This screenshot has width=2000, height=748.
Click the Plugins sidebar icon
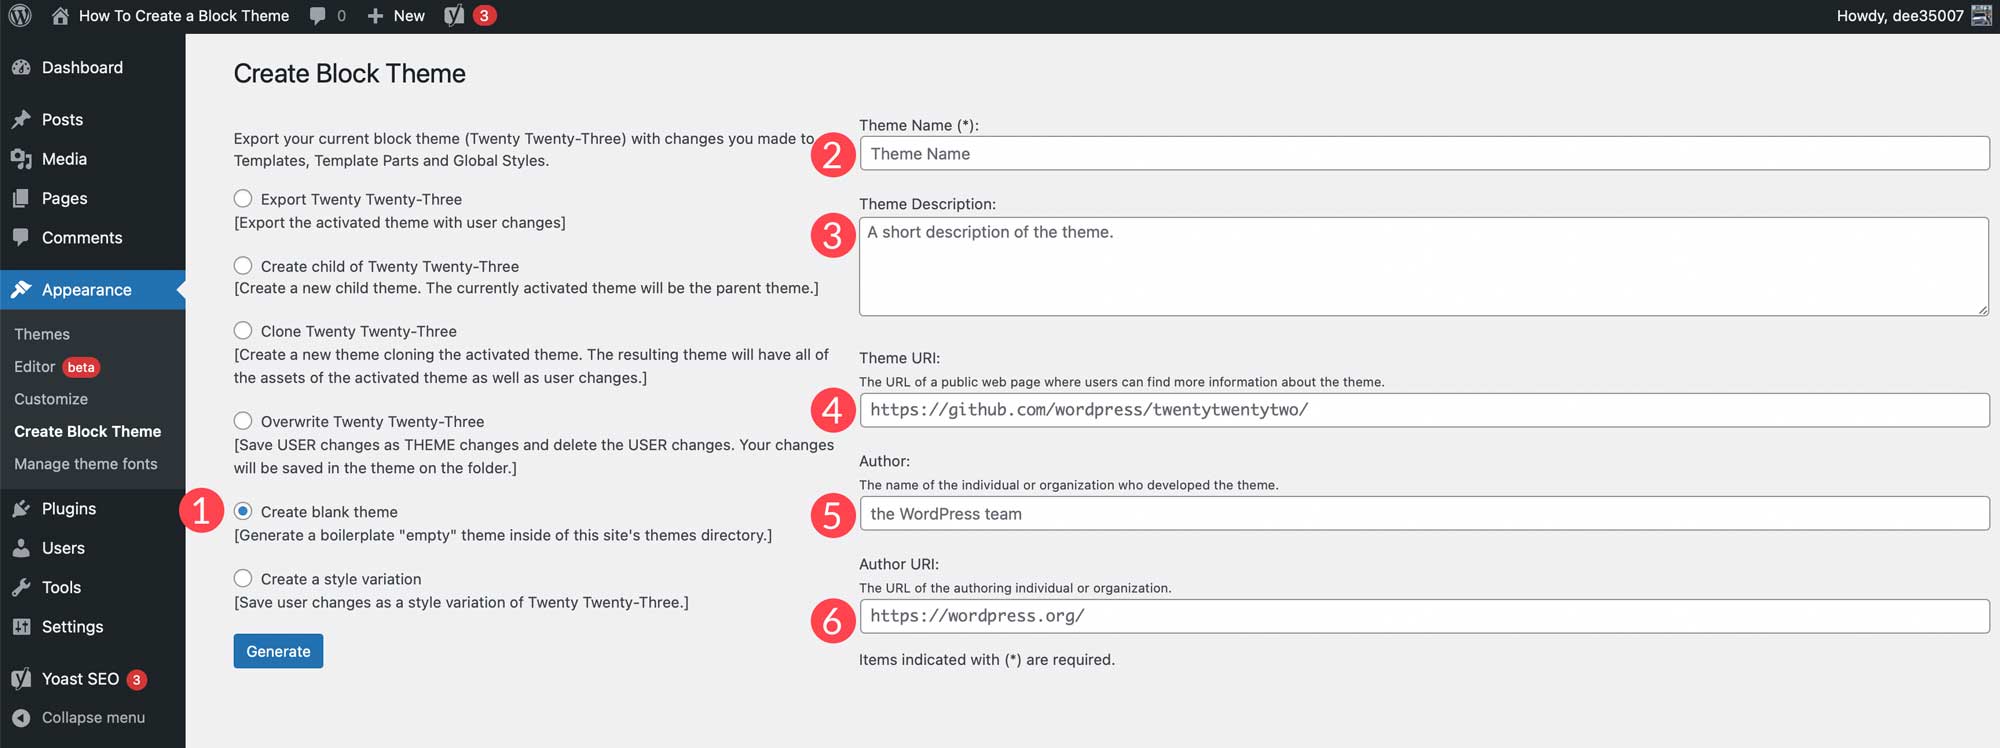[21, 509]
